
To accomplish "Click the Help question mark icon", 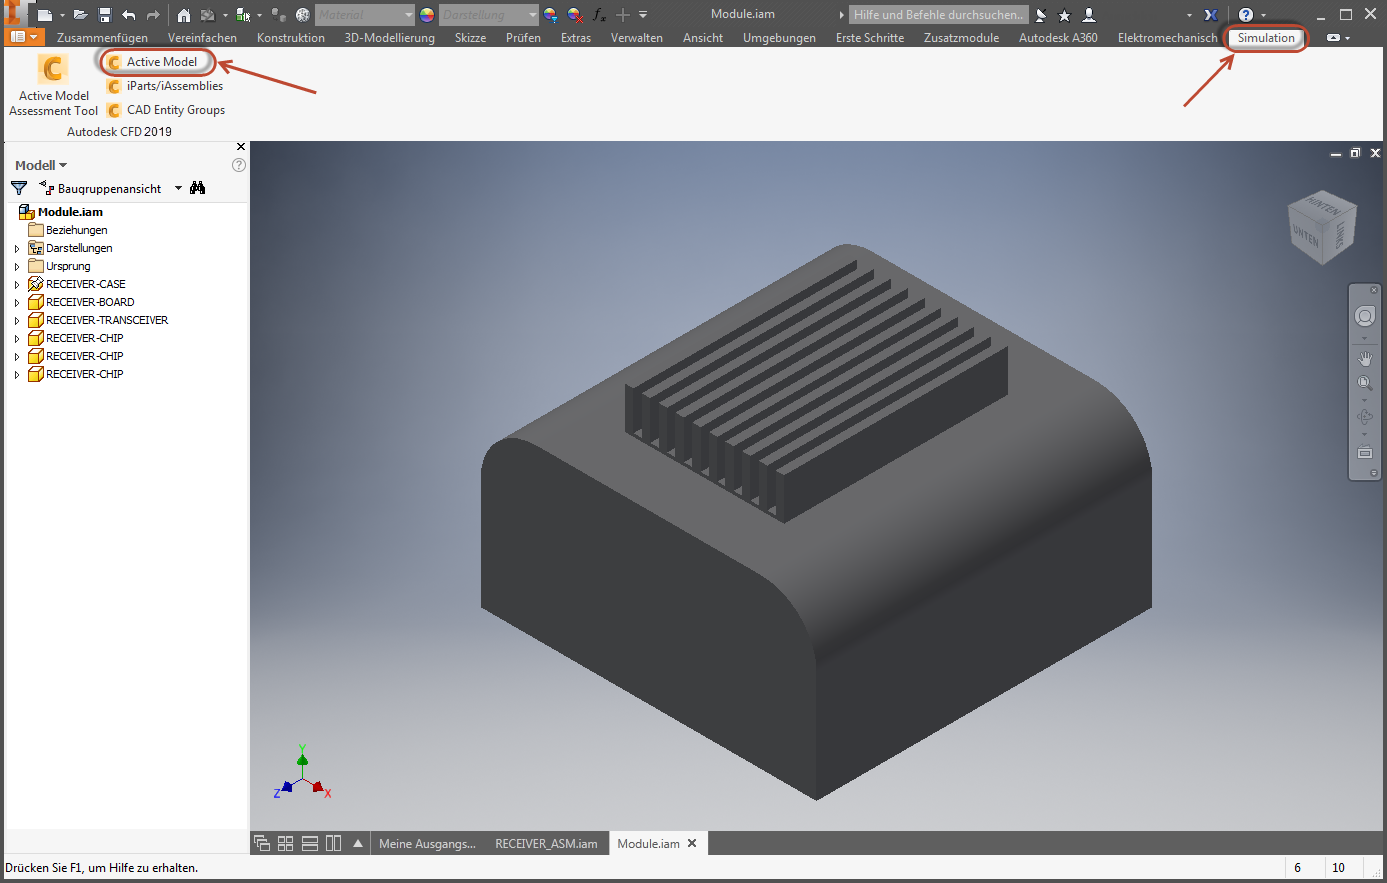I will (1246, 15).
